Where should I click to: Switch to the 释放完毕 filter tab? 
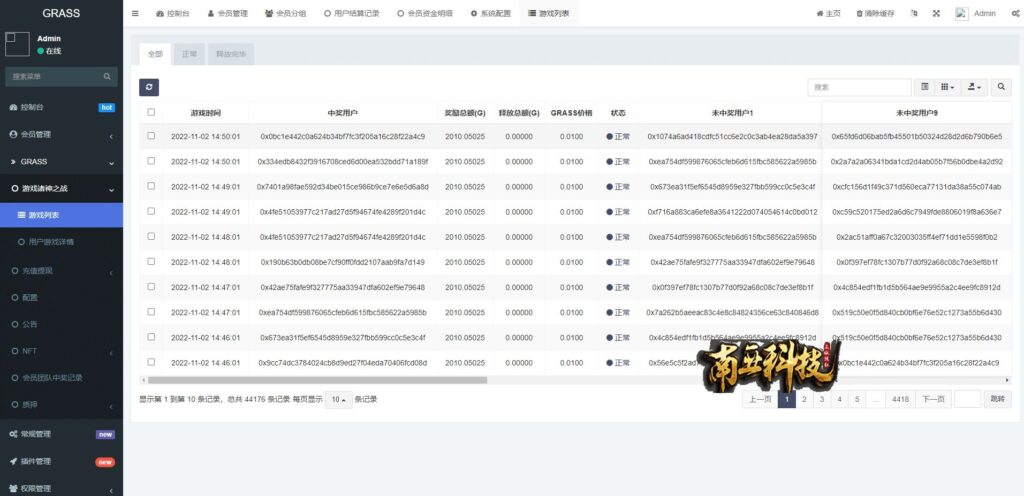coord(231,54)
